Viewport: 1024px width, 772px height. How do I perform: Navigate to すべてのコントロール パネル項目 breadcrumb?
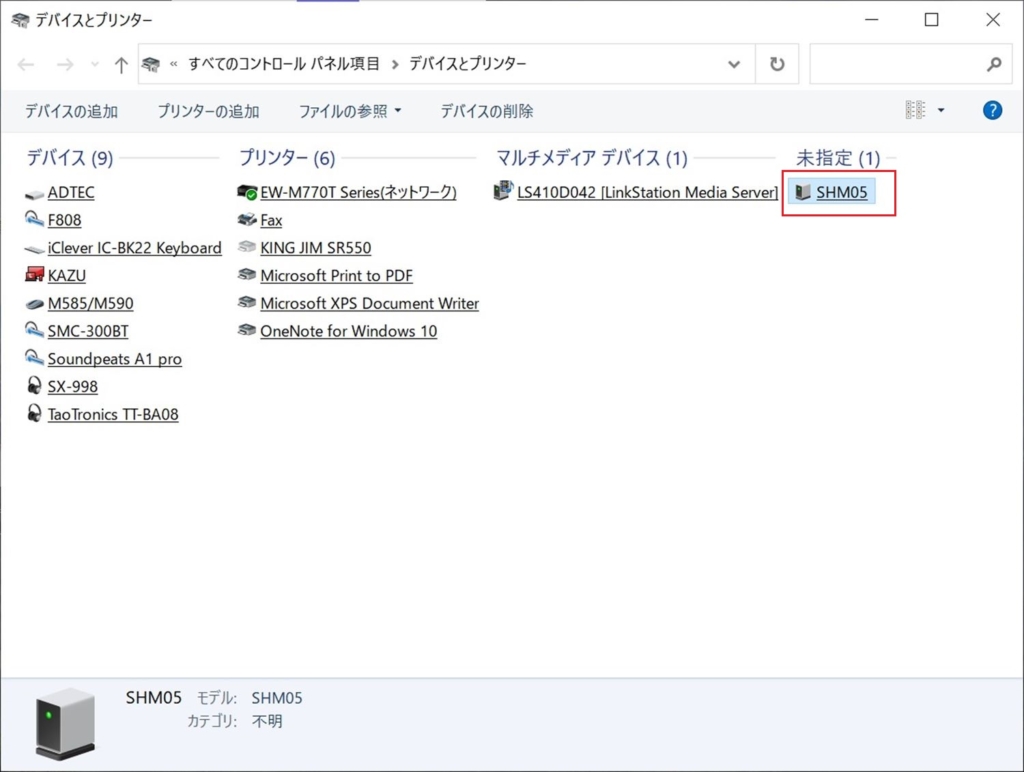pyautogui.click(x=284, y=64)
